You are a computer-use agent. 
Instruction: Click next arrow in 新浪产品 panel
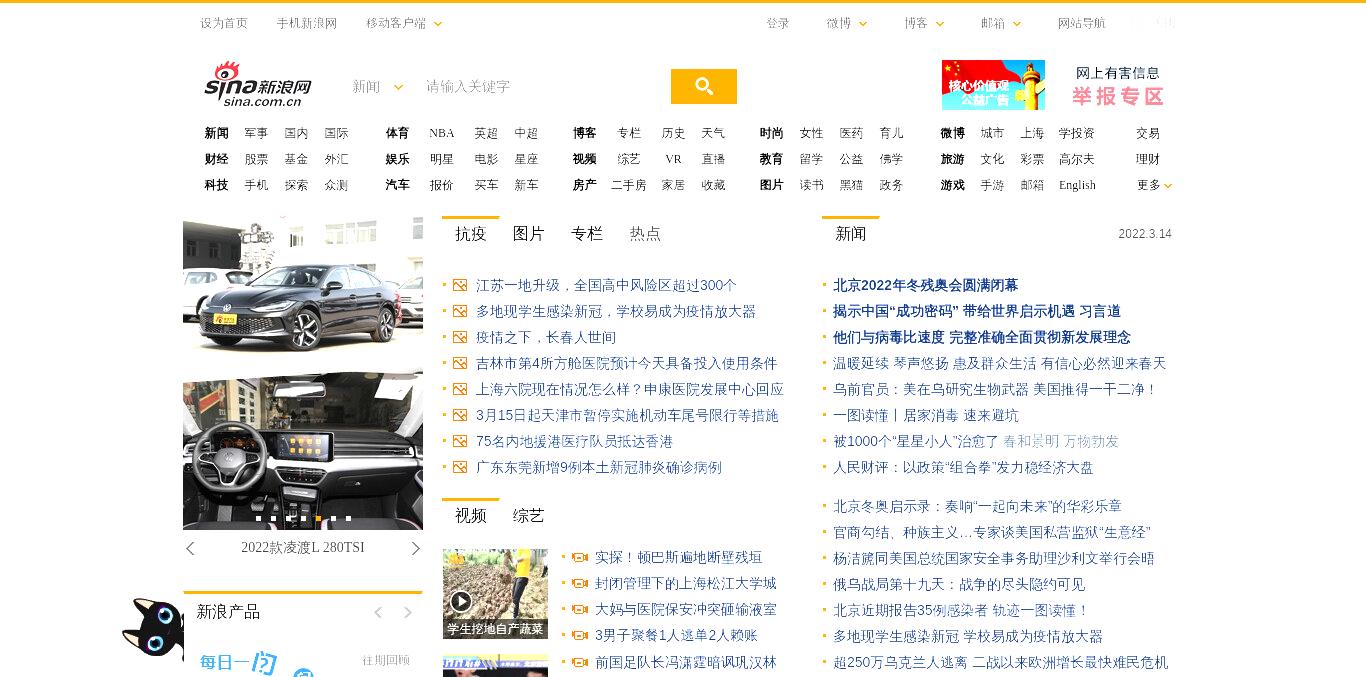click(x=408, y=612)
